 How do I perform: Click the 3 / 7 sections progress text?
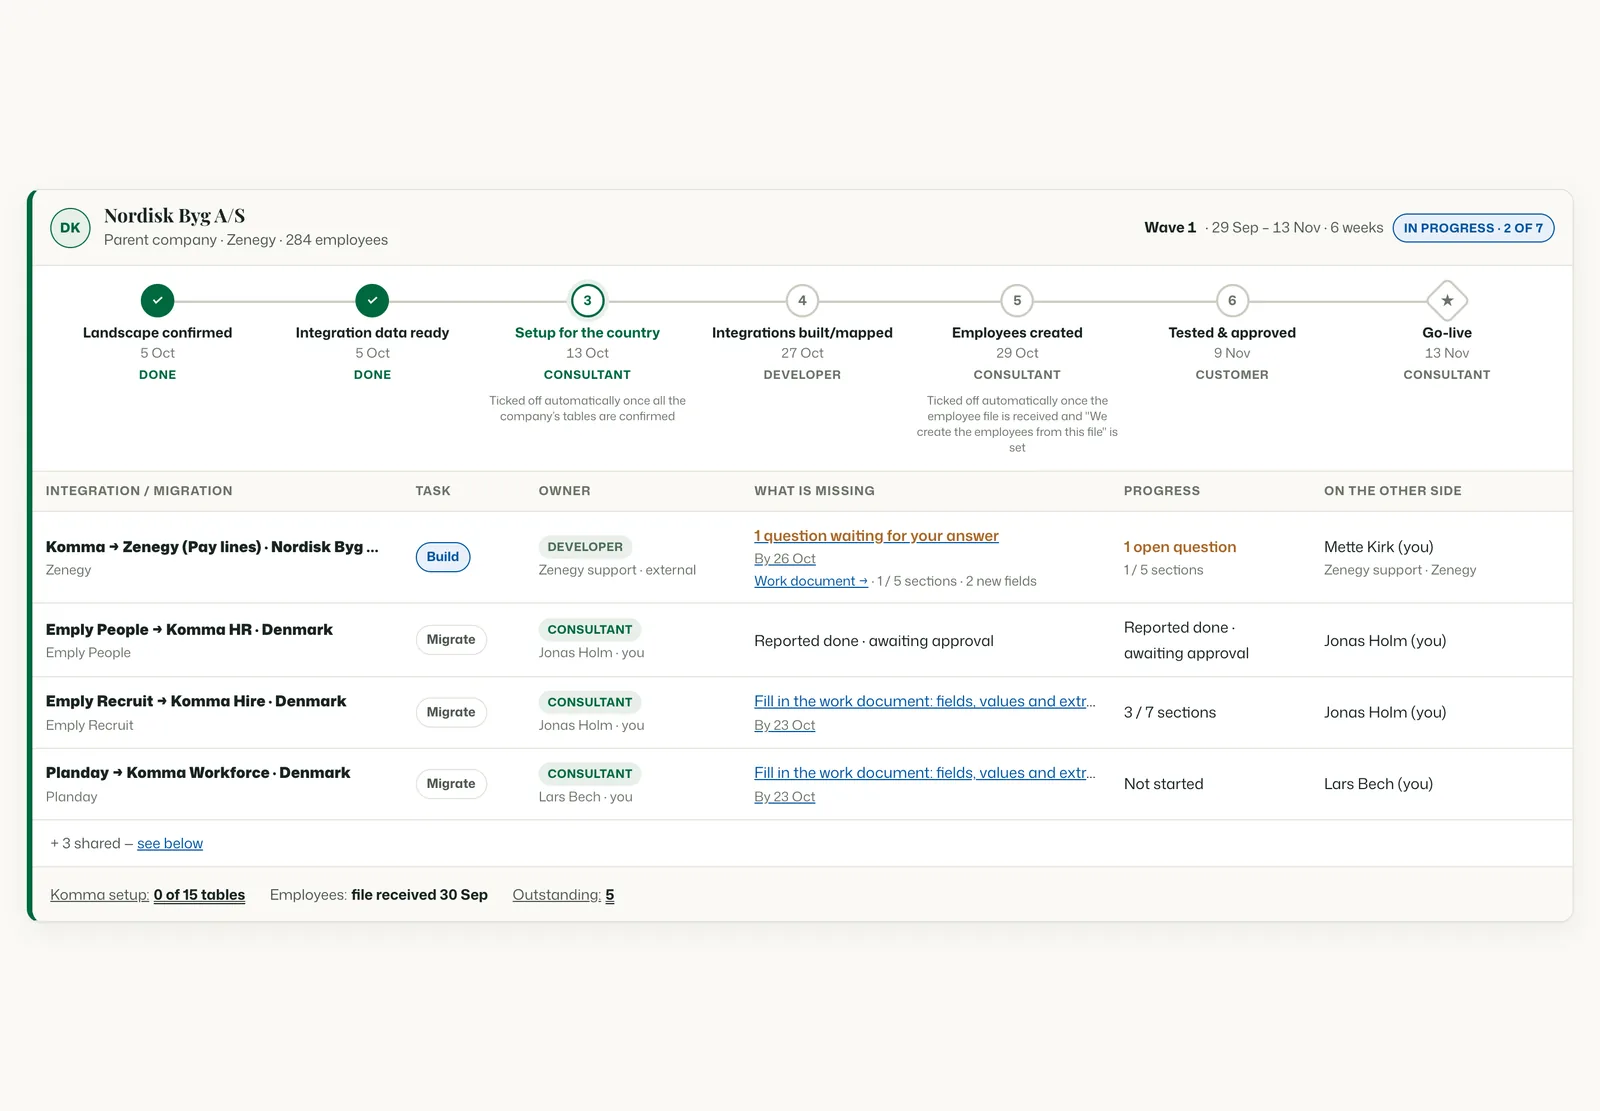(x=1170, y=713)
